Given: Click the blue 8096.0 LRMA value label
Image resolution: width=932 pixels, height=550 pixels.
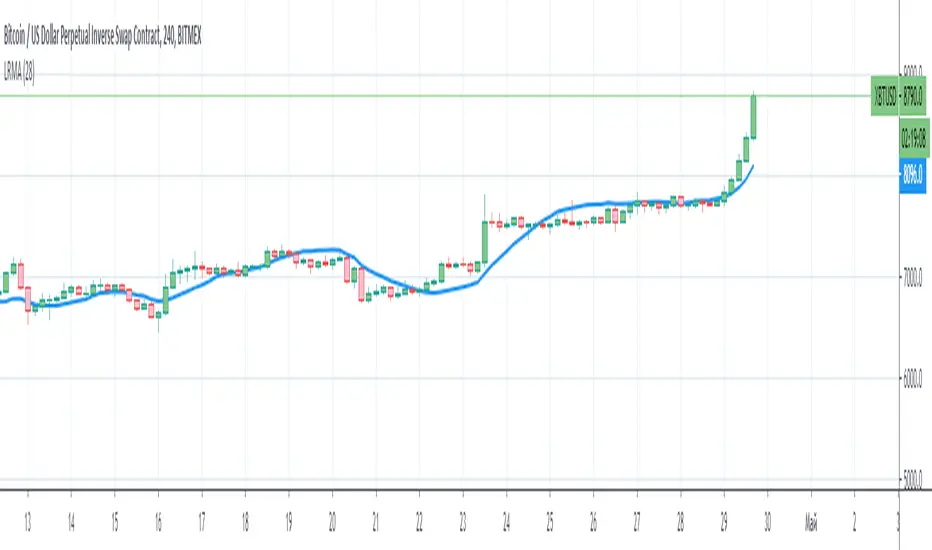Looking at the screenshot, I should [x=915, y=174].
